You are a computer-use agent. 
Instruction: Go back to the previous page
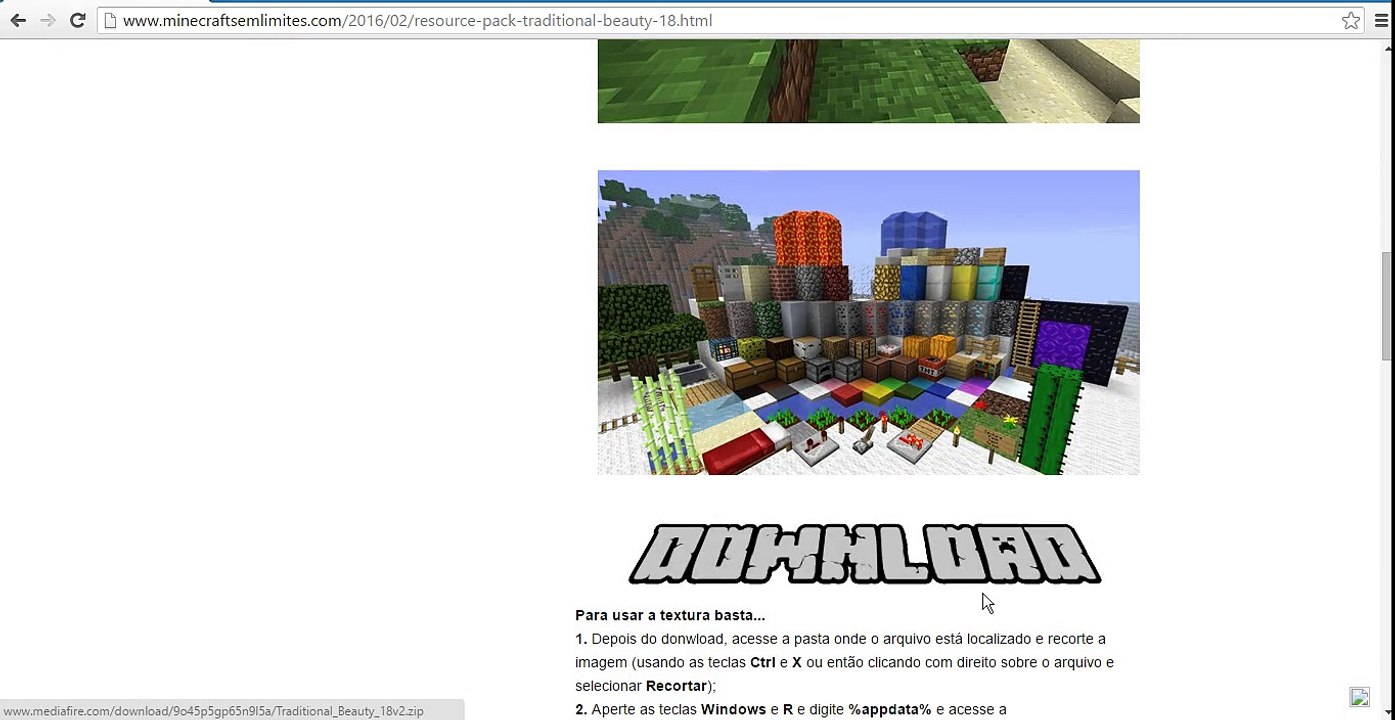18,20
